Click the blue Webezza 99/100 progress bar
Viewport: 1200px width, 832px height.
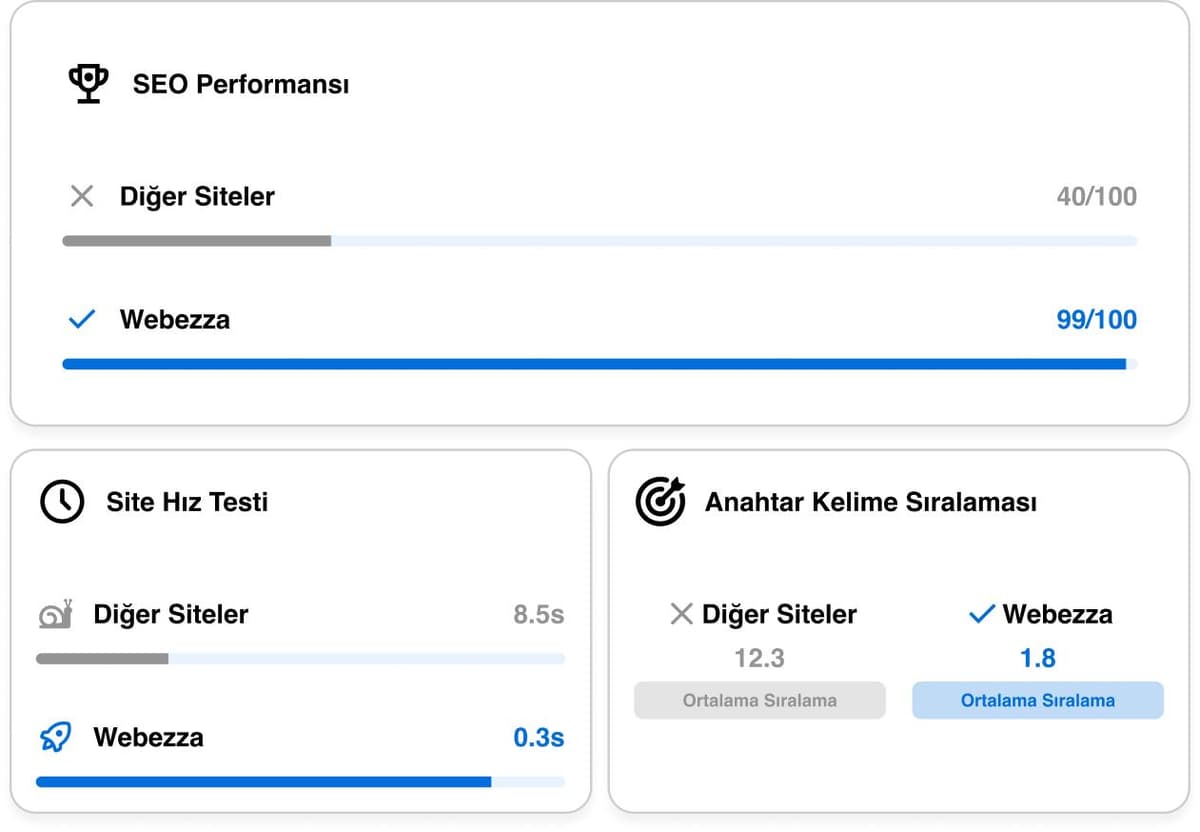pos(600,363)
